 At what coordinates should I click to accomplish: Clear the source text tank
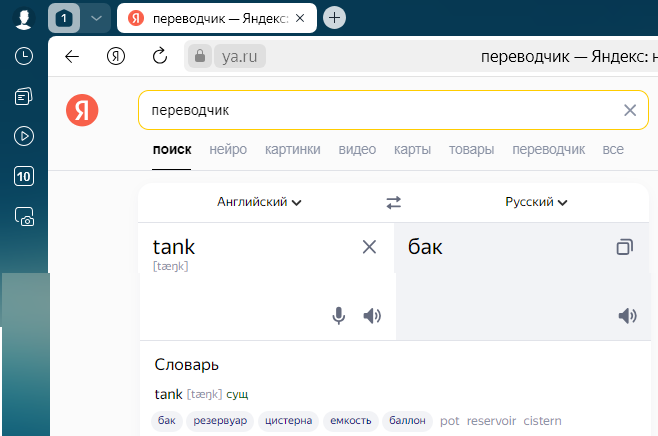click(x=369, y=247)
